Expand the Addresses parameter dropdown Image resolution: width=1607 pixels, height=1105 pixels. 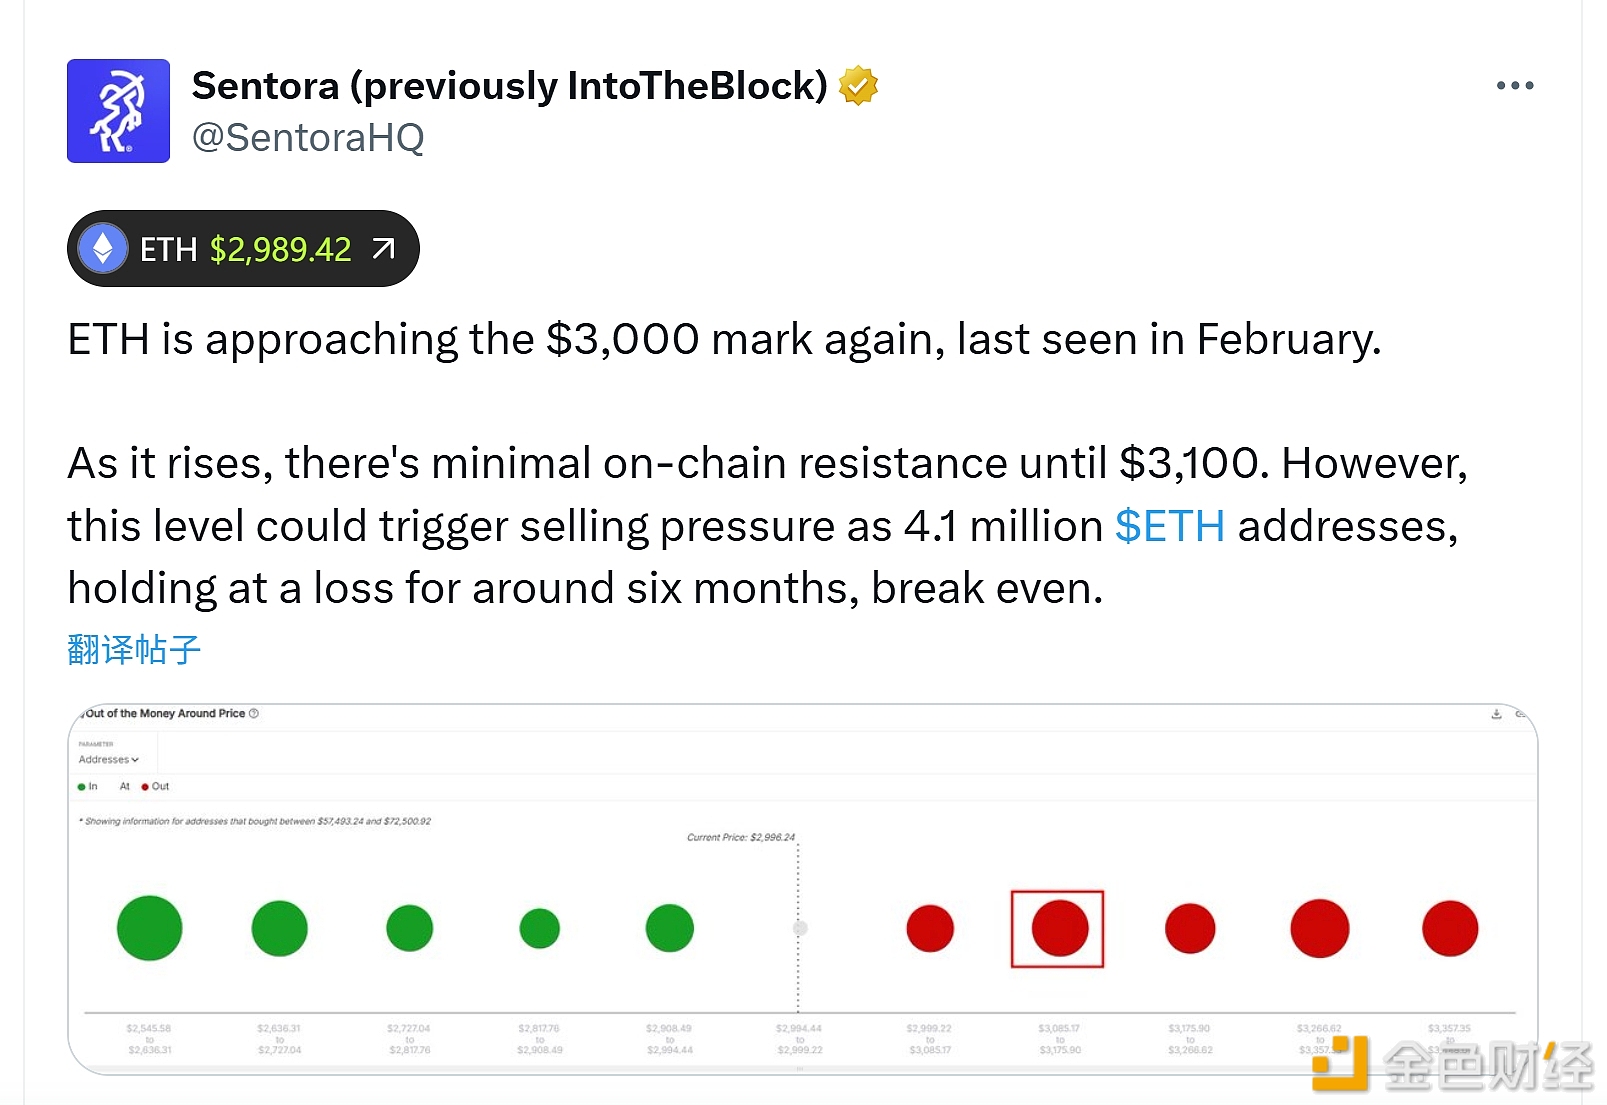[x=108, y=760]
